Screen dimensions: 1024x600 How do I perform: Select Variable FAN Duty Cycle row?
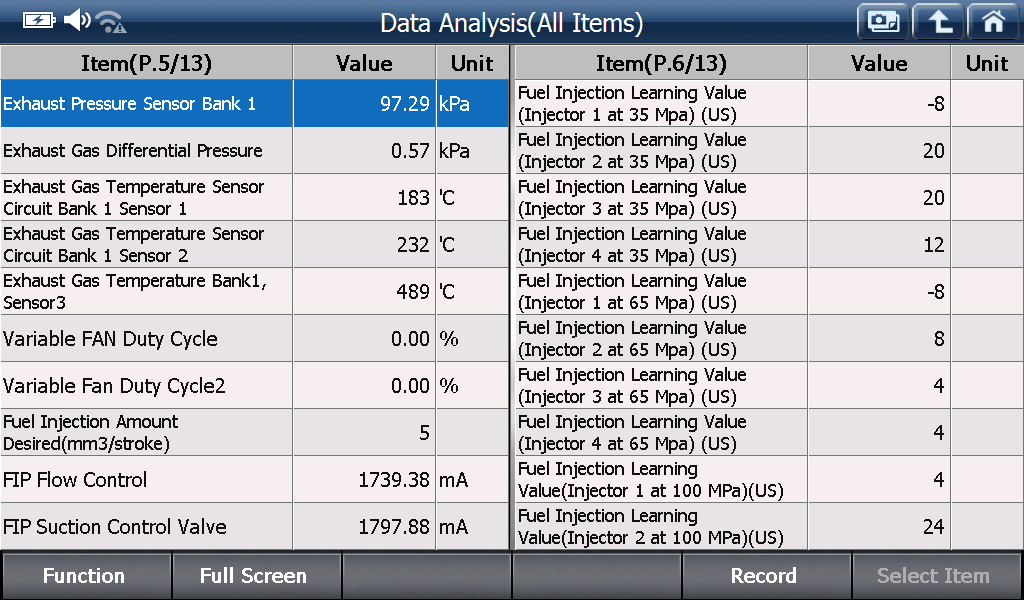tap(254, 338)
